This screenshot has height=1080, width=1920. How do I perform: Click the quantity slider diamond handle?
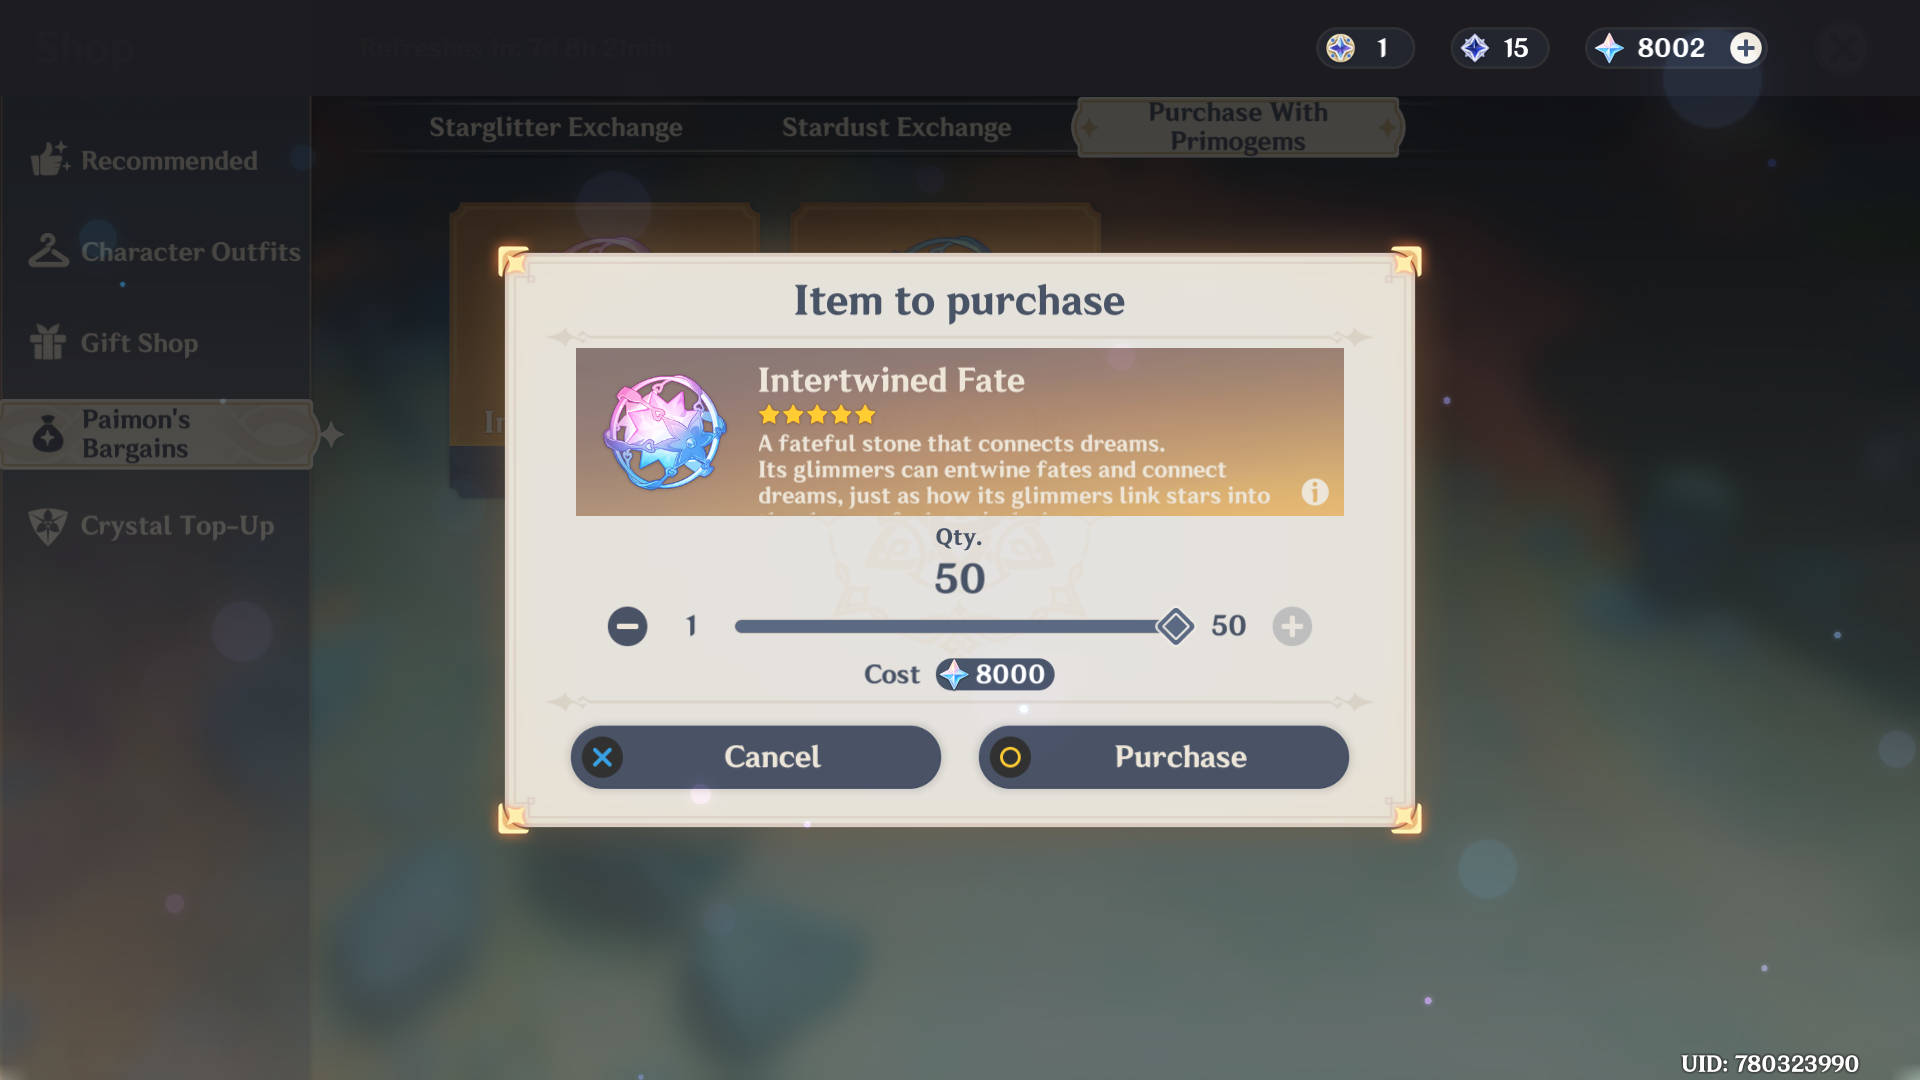1175,627
